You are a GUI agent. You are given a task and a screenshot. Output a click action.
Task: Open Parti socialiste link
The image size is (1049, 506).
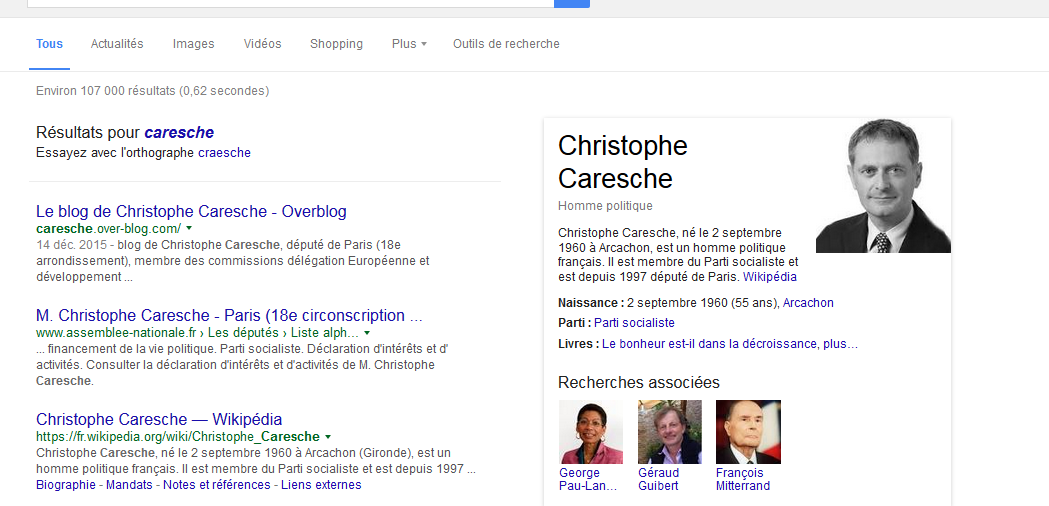point(634,323)
